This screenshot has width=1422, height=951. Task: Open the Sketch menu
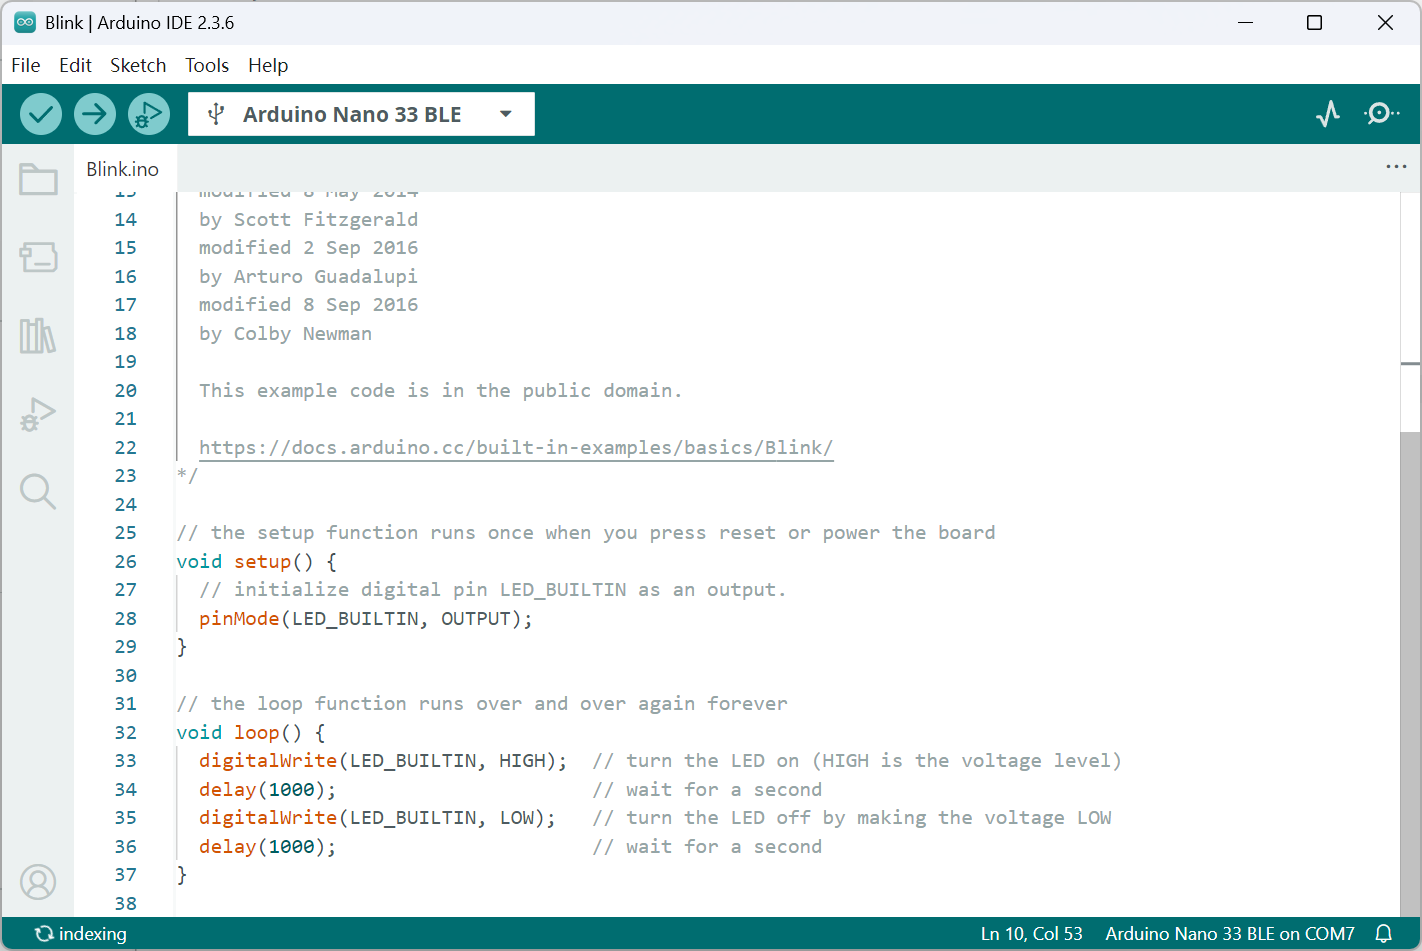click(138, 65)
